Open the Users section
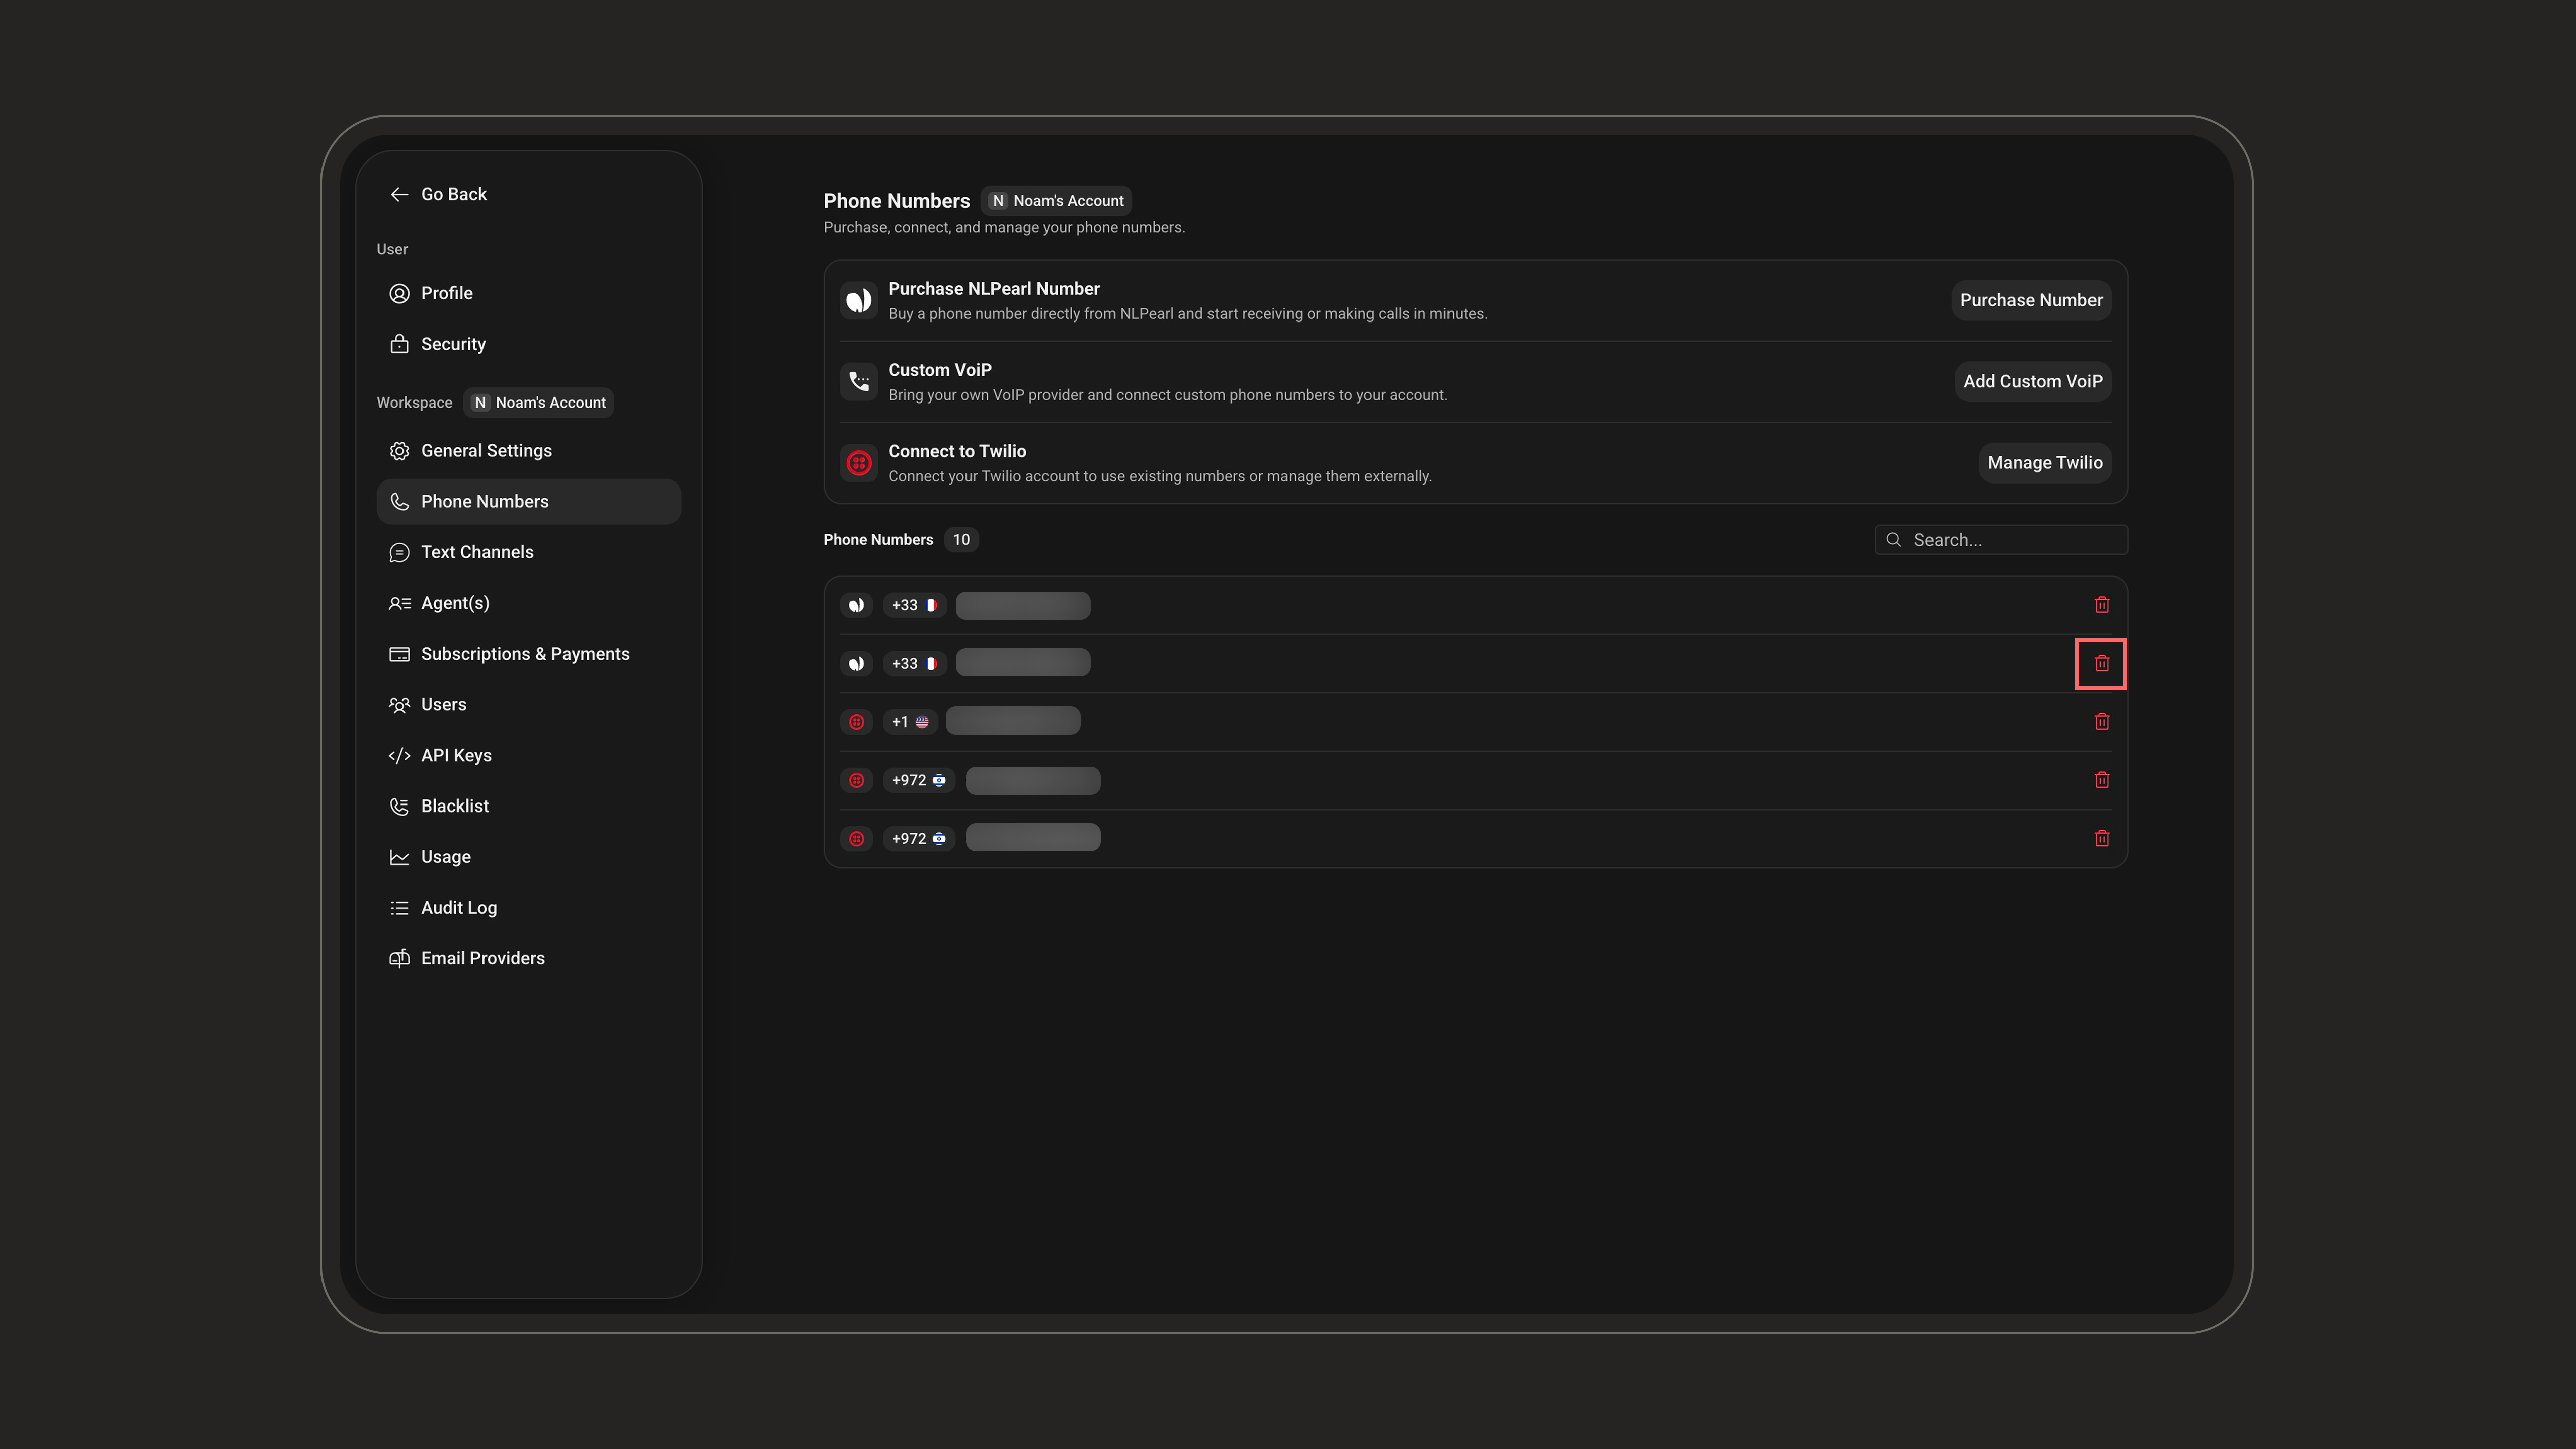This screenshot has height=1449, width=2576. point(528,705)
